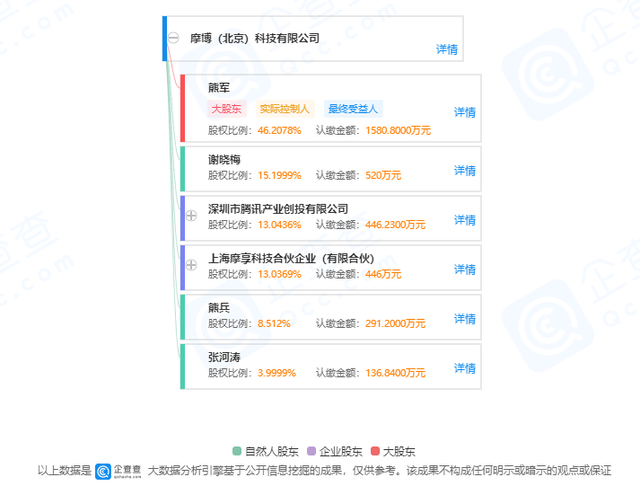
Task: Click the 520万元 subscribed amount
Action: click(x=383, y=175)
